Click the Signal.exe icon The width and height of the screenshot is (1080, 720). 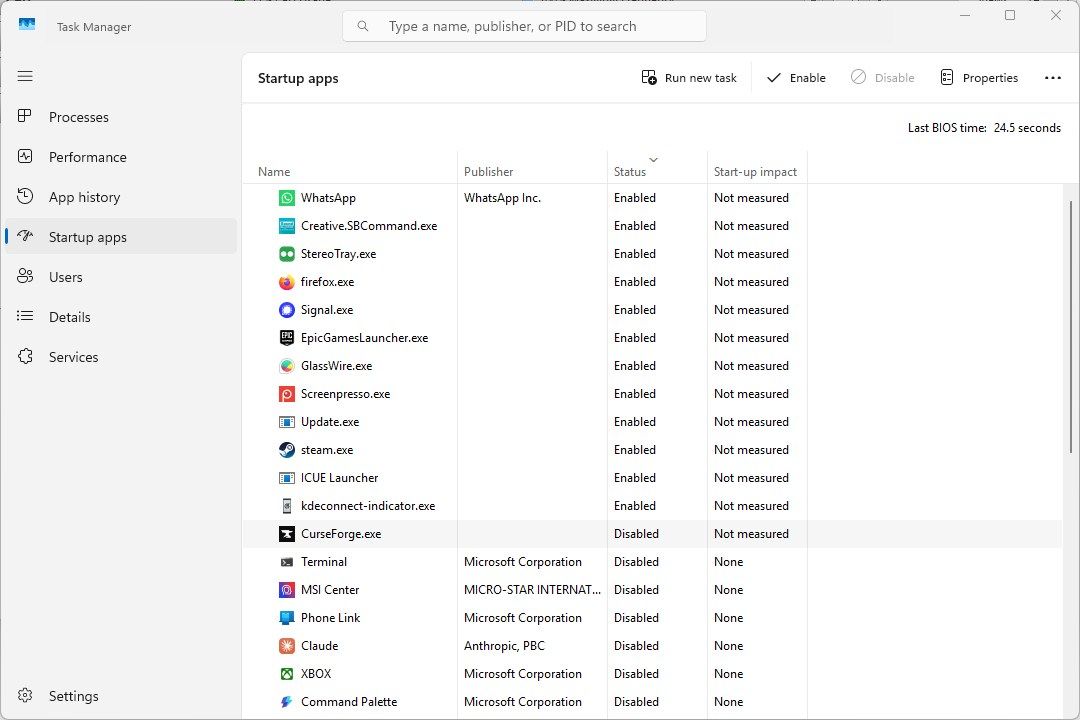coord(287,310)
